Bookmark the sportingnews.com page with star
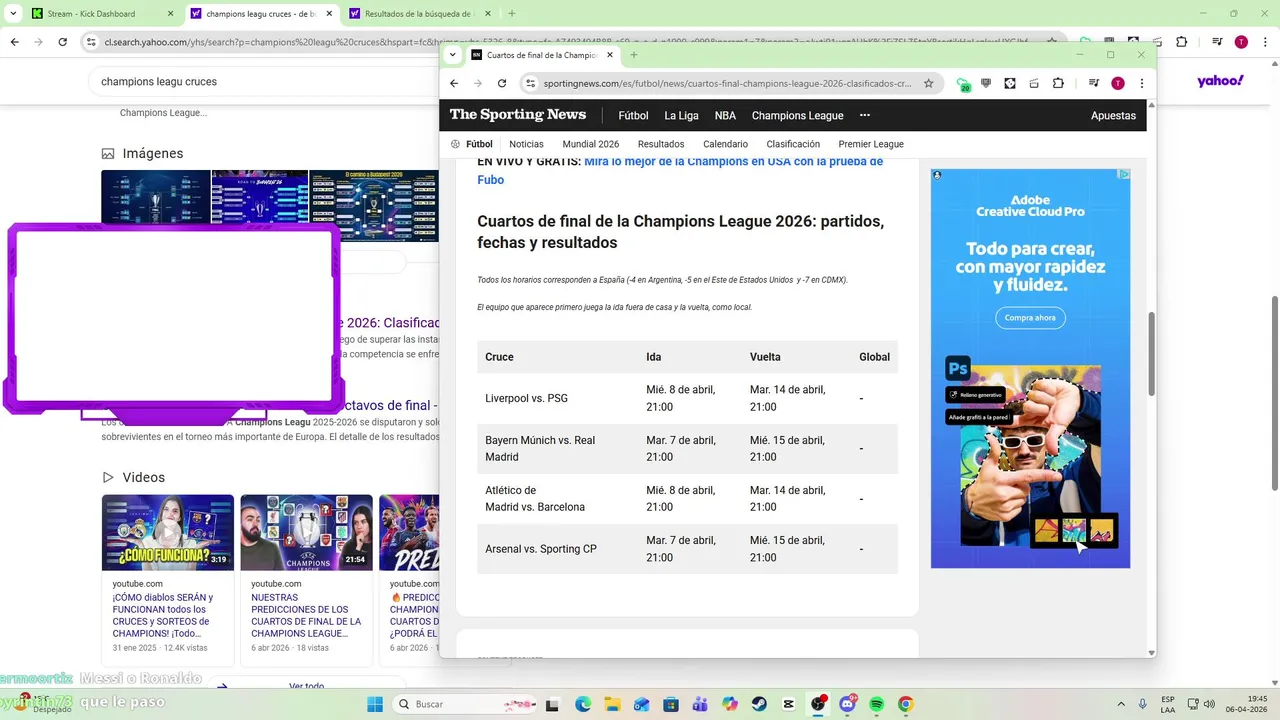The width and height of the screenshot is (1280, 720). [928, 84]
